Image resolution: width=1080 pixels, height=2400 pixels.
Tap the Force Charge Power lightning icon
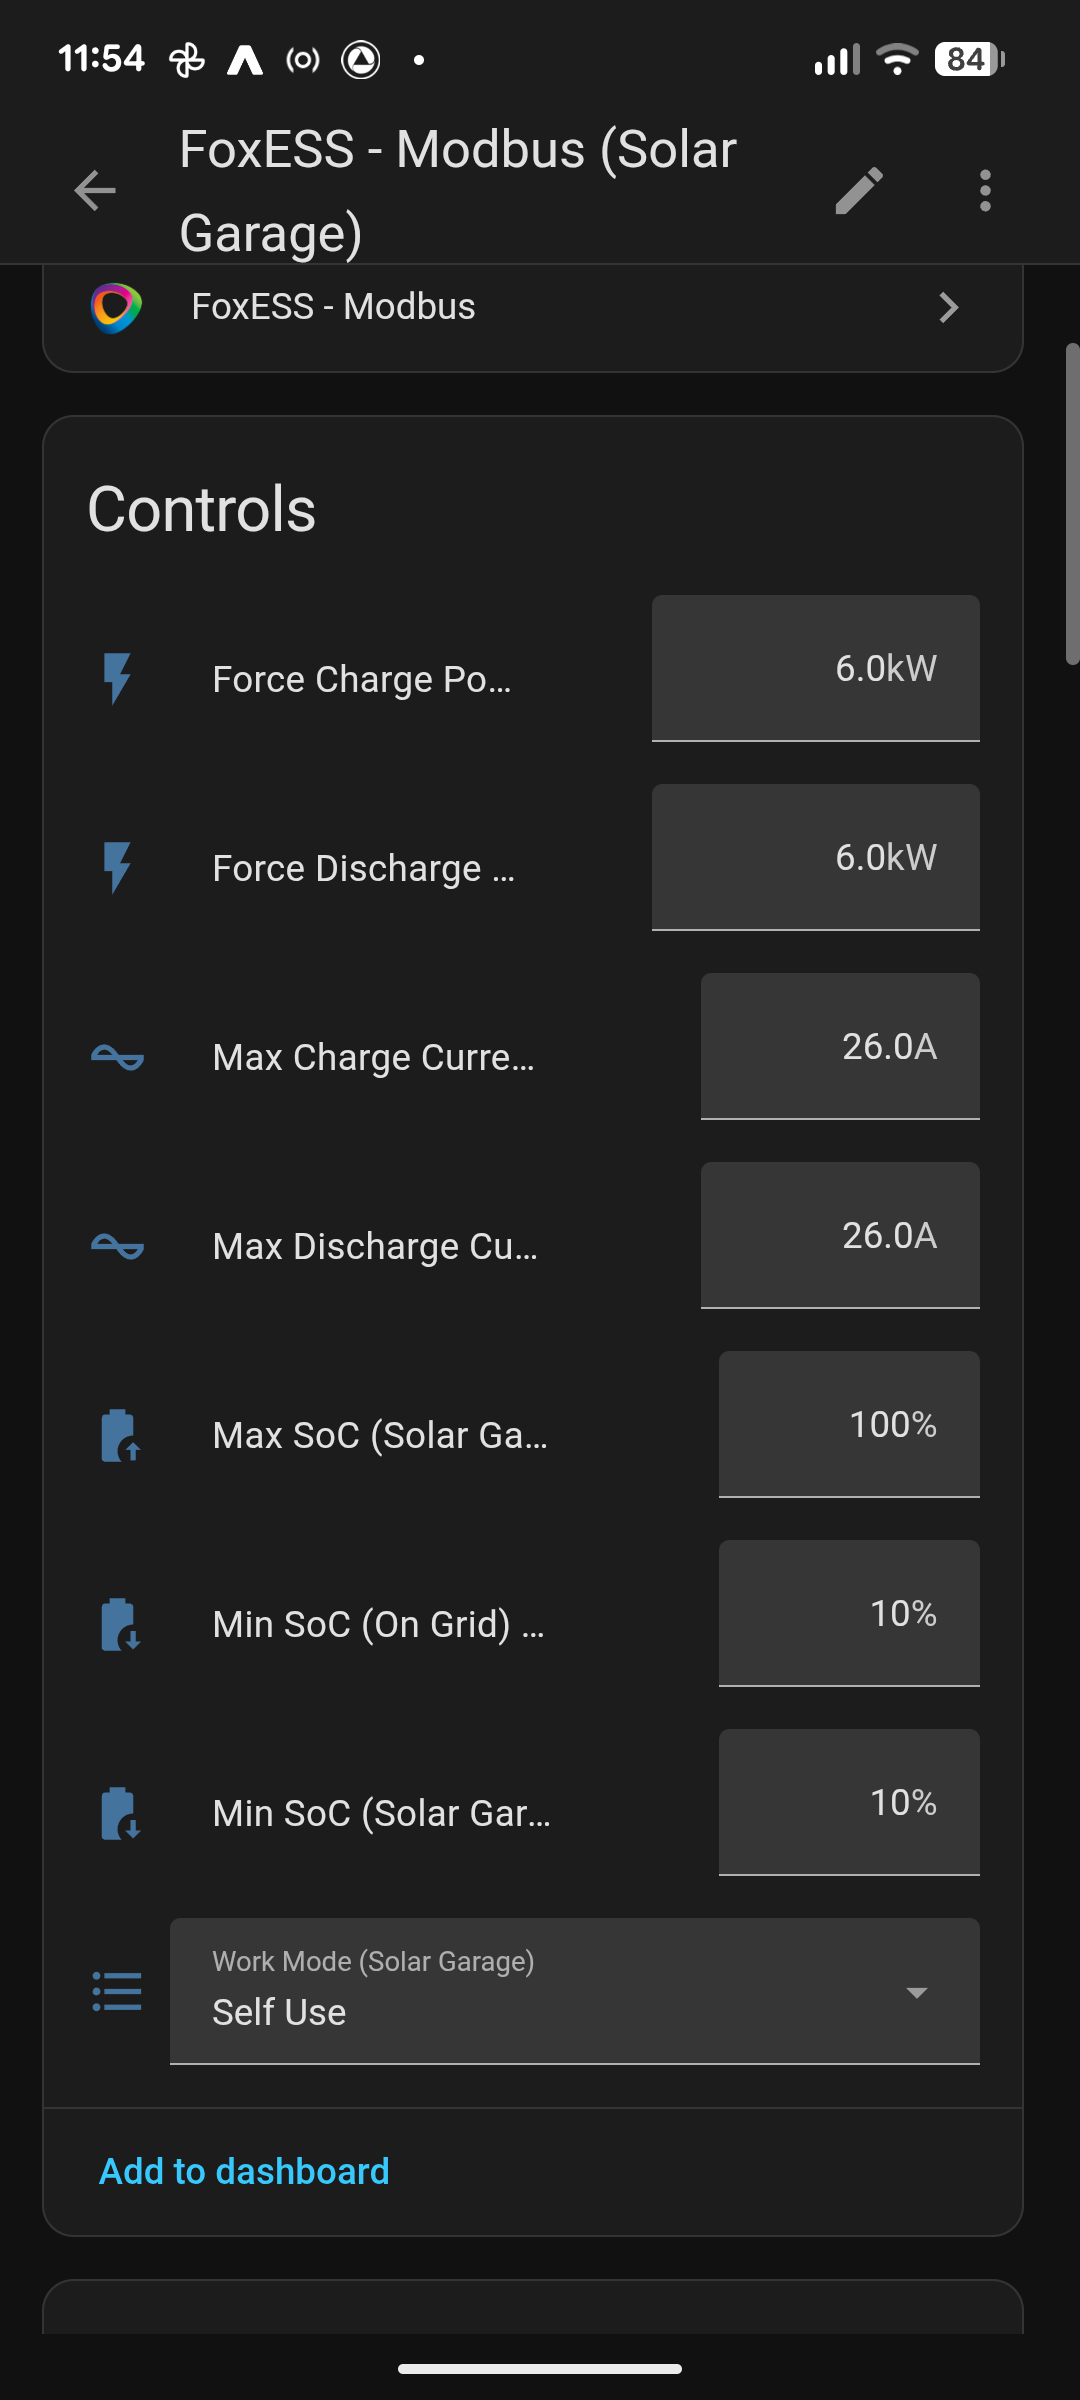[117, 679]
